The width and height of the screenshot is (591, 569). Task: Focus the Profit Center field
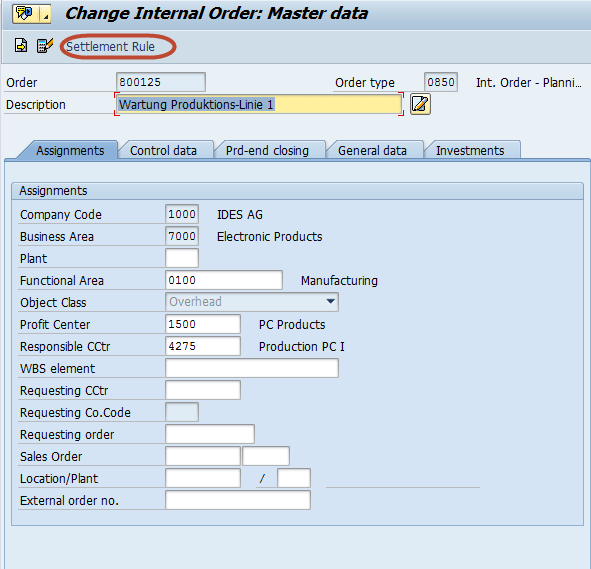click(x=203, y=324)
